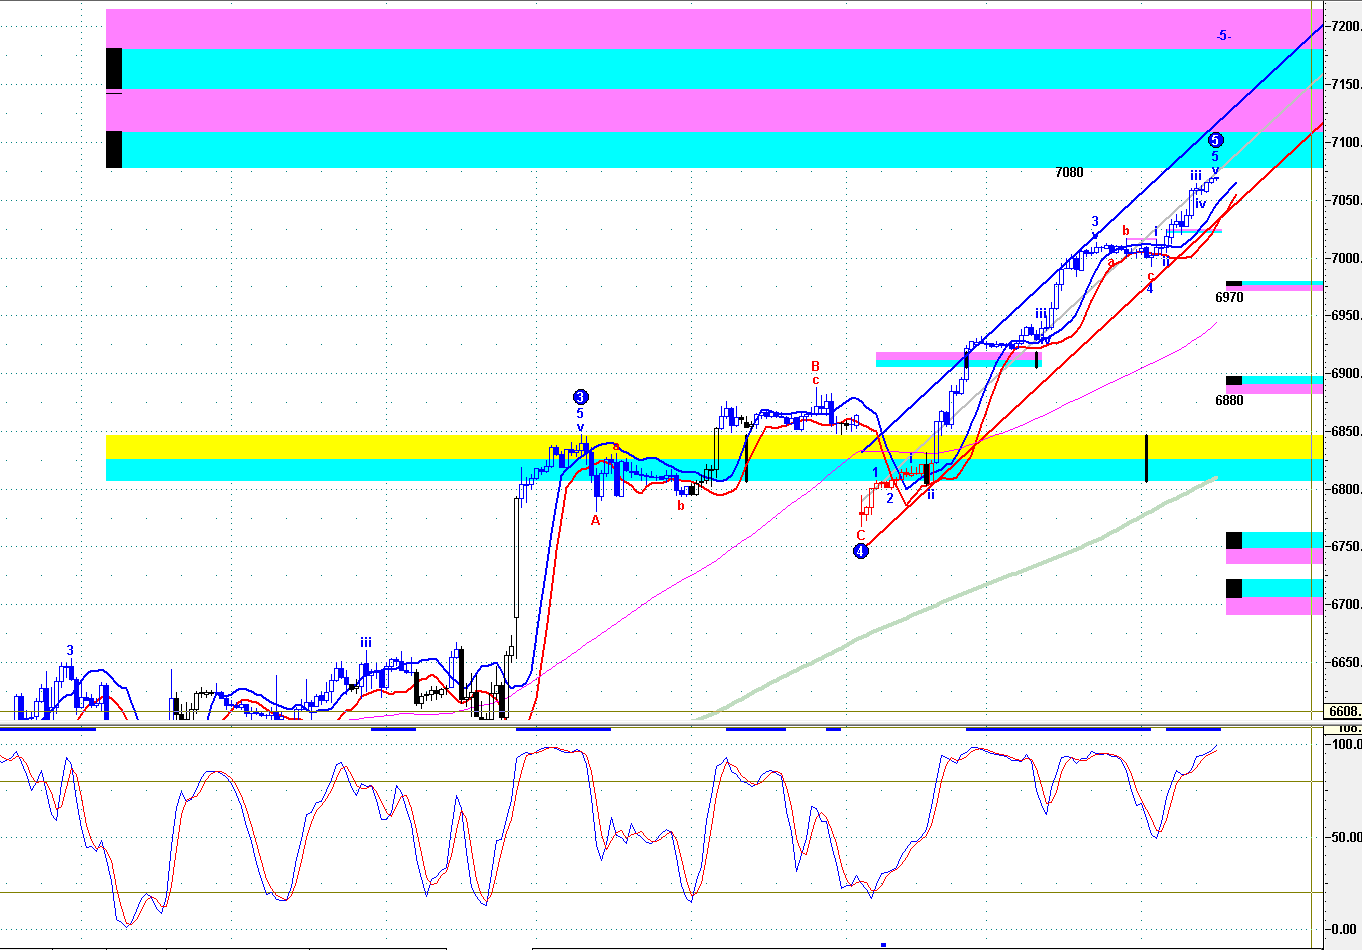Click the circled wave 5 marker
Screen dimensions: 1362x950
[1215, 140]
